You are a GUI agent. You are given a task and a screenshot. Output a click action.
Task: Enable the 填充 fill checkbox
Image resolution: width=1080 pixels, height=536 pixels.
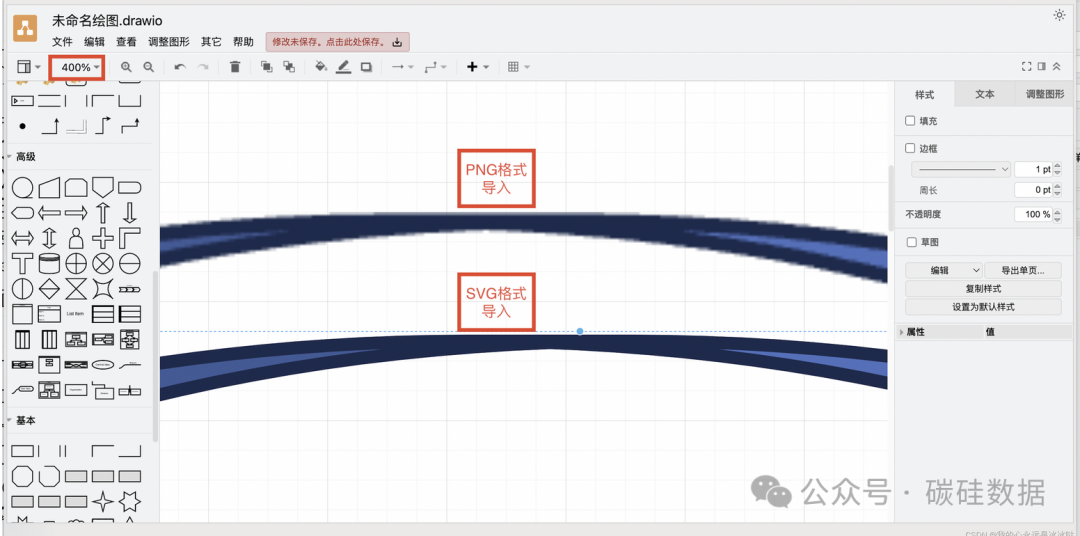(x=910, y=121)
